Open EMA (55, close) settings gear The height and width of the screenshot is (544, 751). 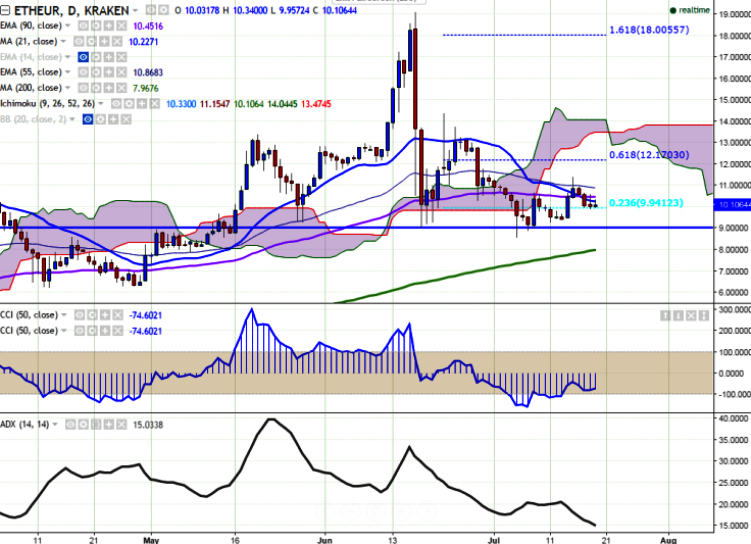96,72
